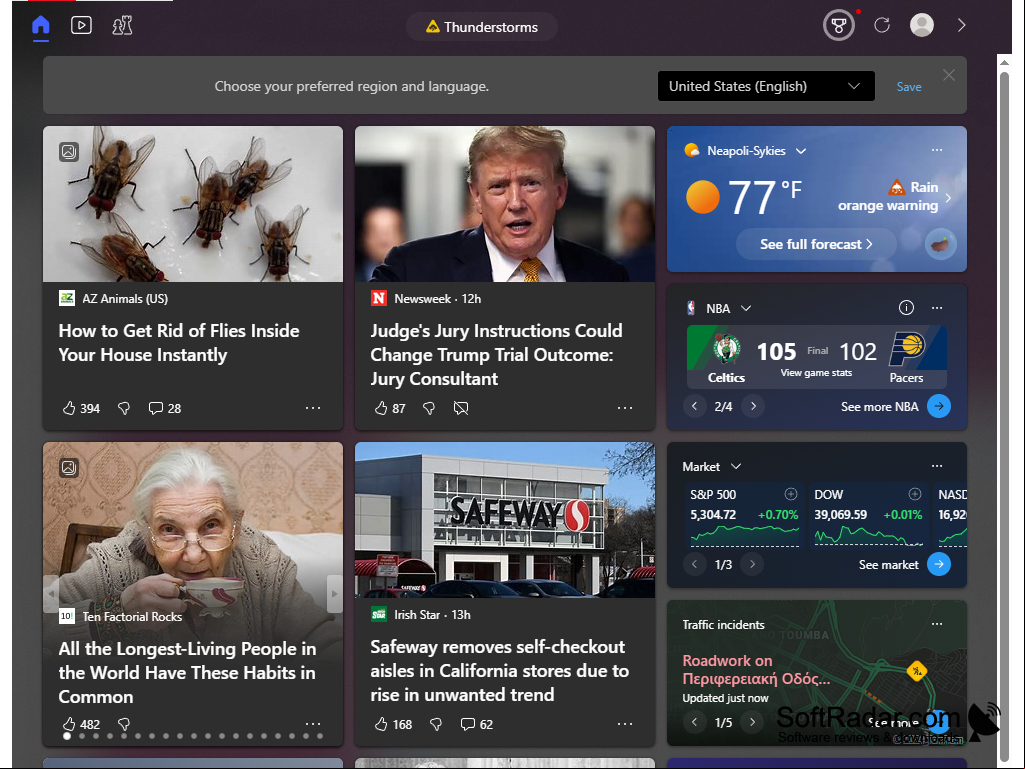Image resolution: width=1025 pixels, height=769 pixels.
Task: Open the user profile avatar
Action: (x=922, y=26)
